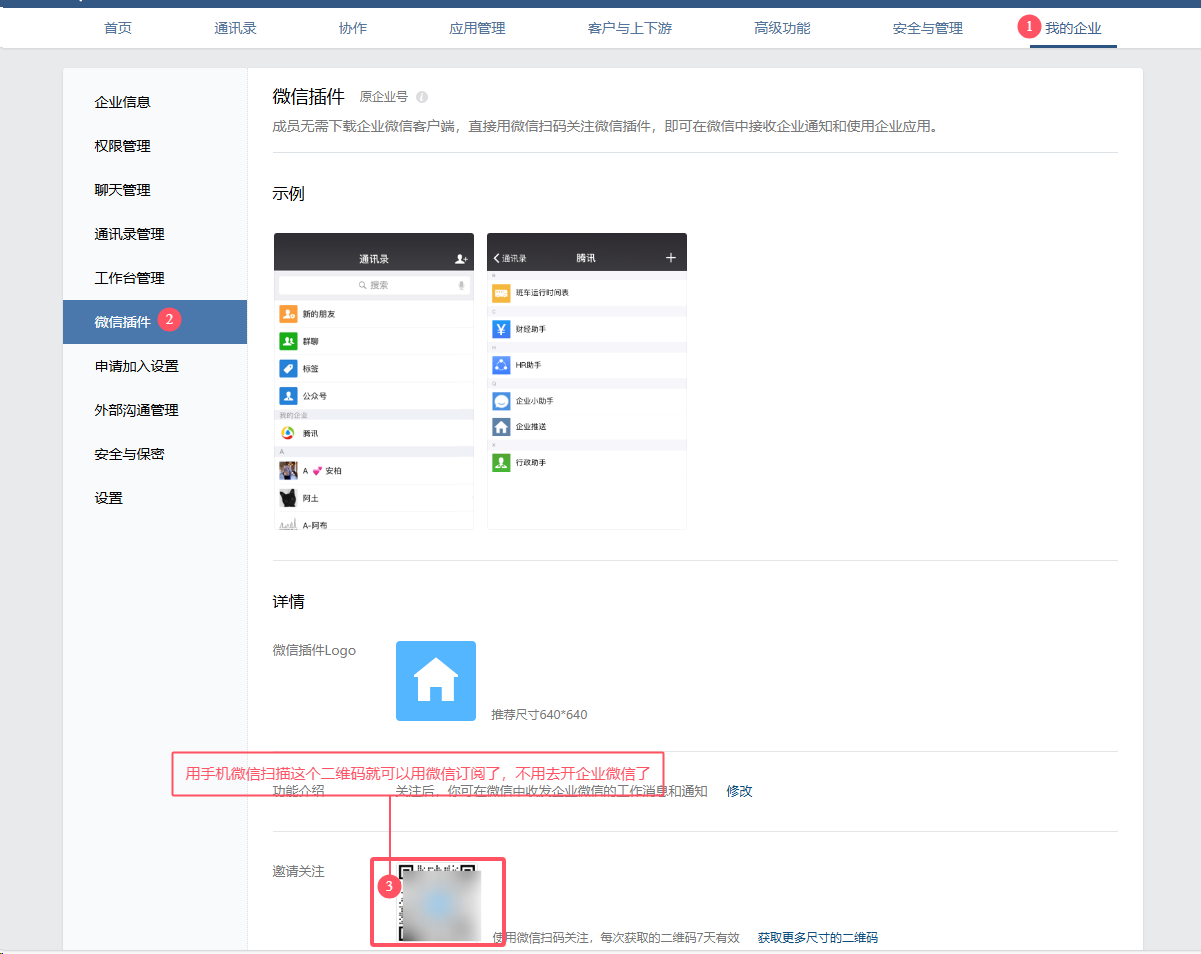Click the 示例 section heading
Image resolution: width=1201 pixels, height=954 pixels.
coord(288,194)
